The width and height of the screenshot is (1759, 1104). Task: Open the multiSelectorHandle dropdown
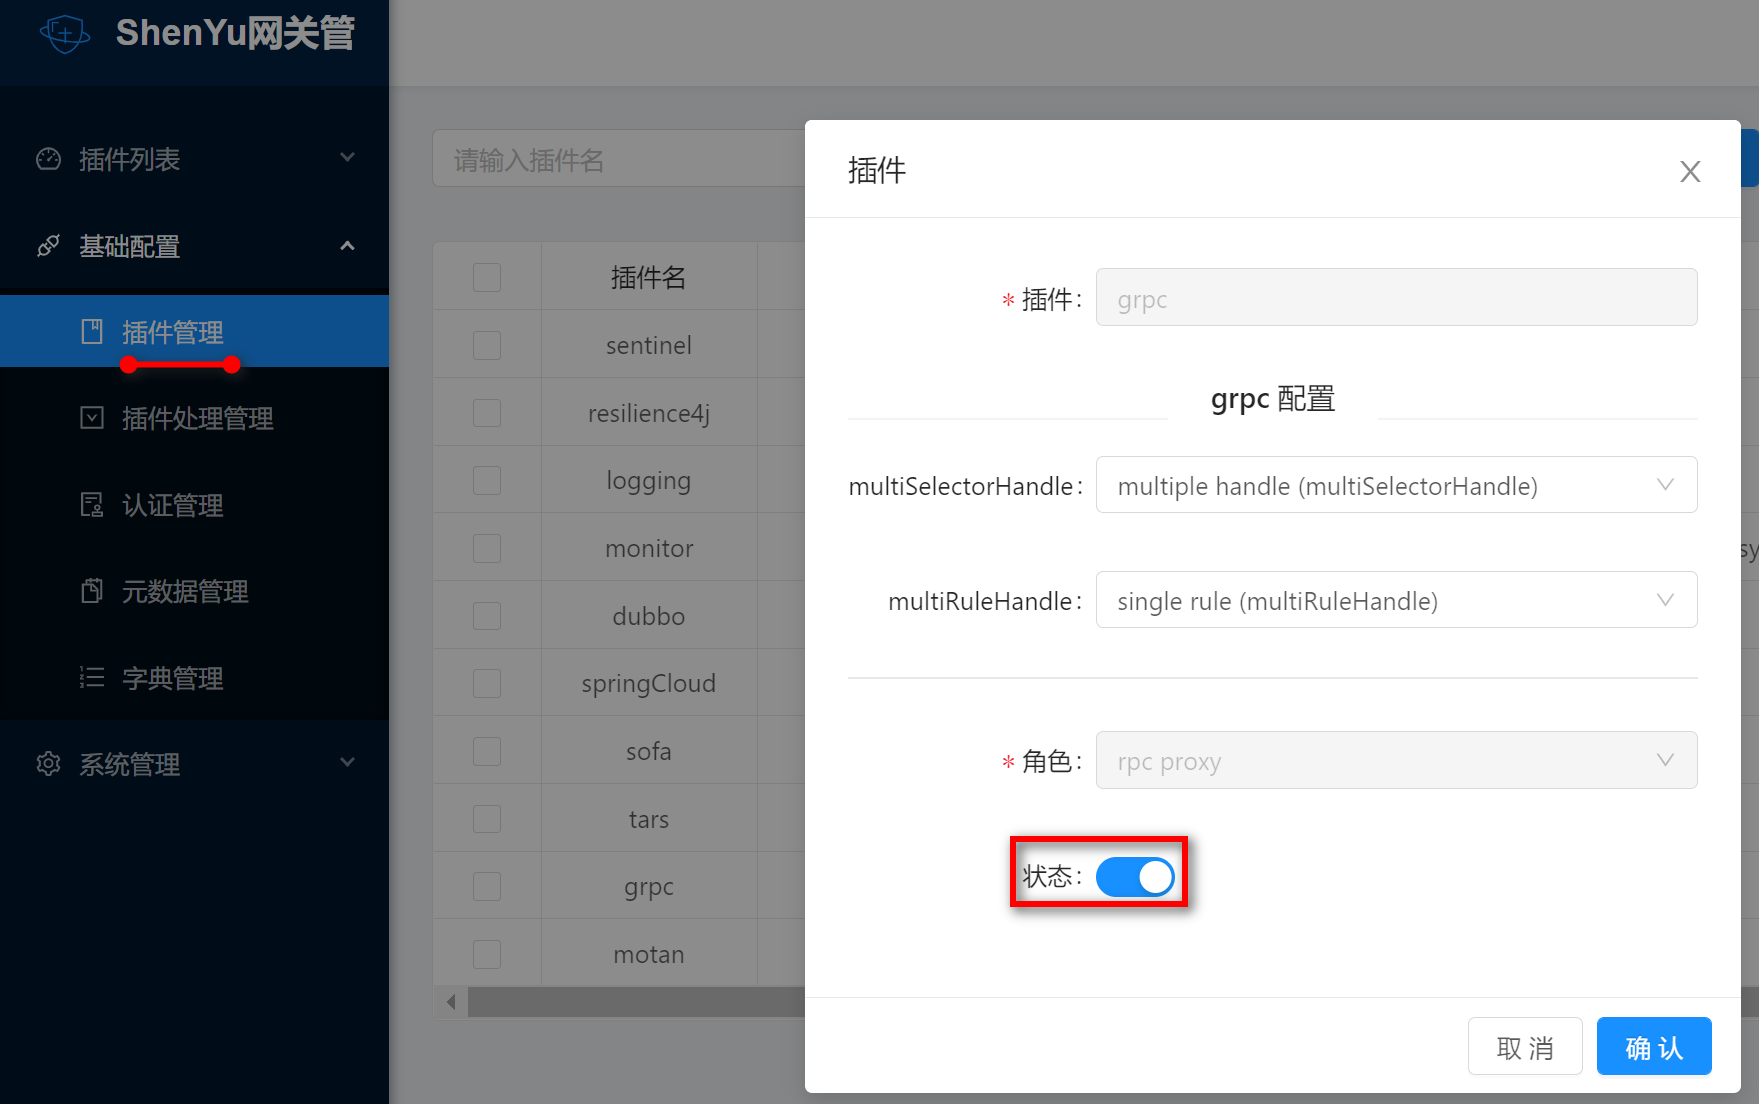[x=1396, y=485]
